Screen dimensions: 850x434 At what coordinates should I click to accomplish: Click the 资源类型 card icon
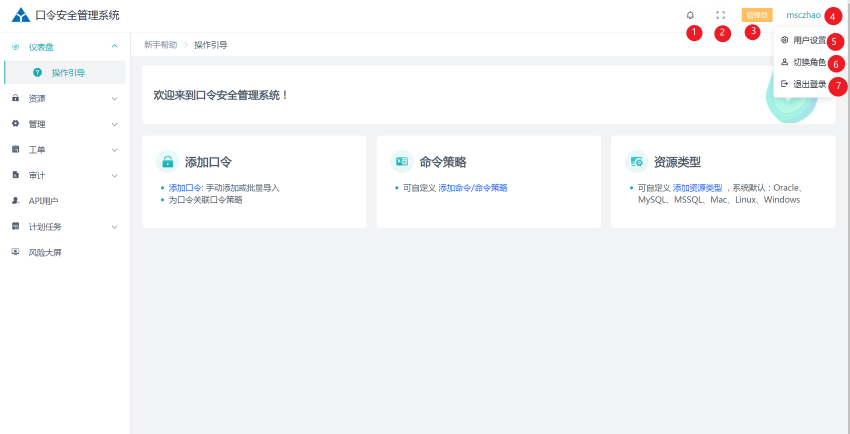636,162
